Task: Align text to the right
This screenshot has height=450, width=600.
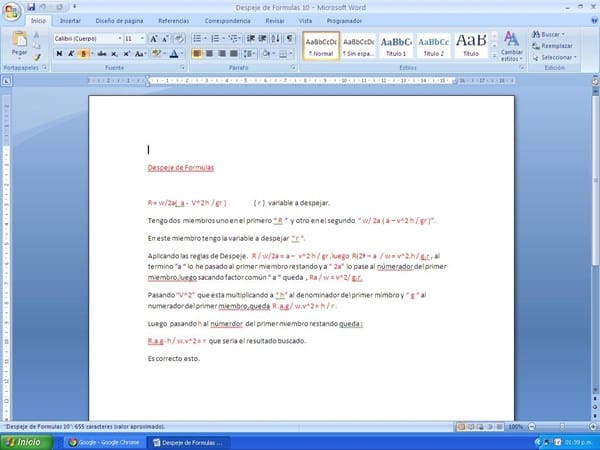Action: [222, 54]
